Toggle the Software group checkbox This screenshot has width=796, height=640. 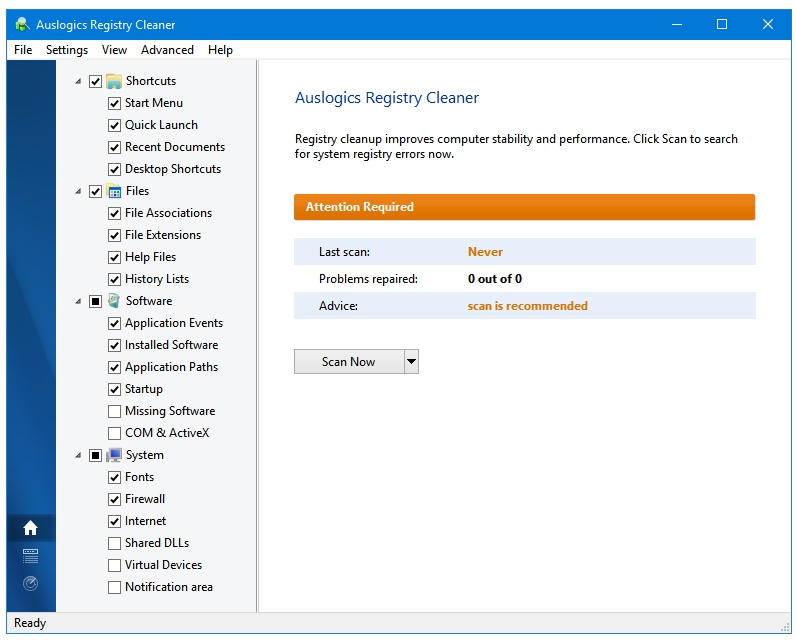(95, 301)
